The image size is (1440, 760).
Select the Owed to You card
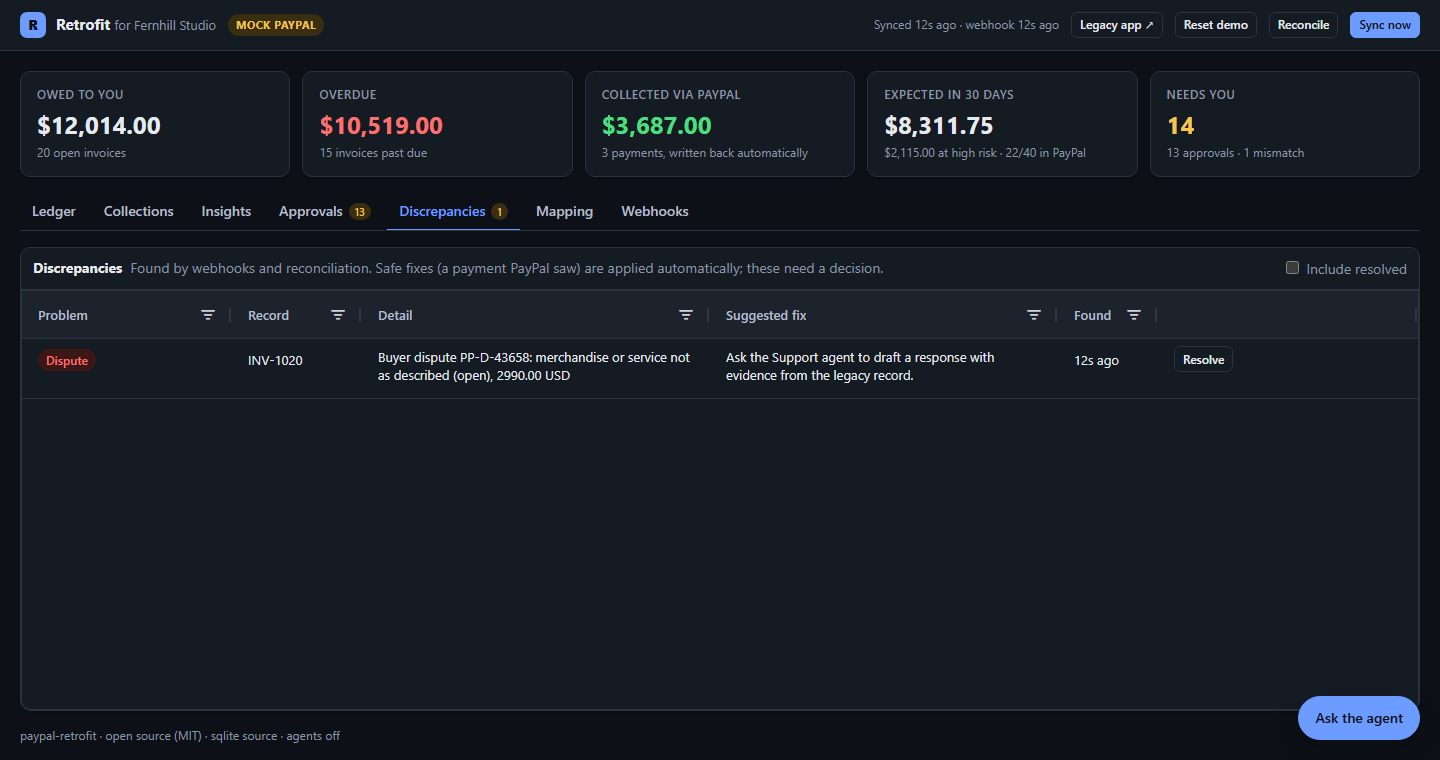155,124
